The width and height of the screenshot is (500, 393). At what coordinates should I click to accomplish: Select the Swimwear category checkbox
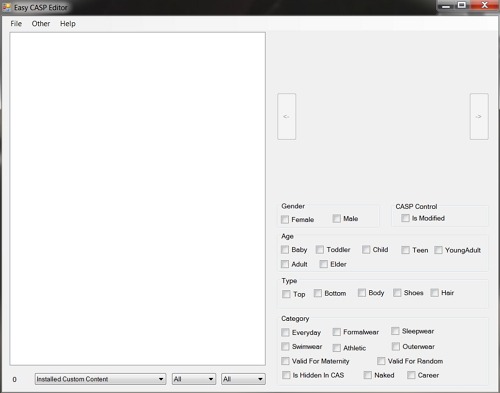(285, 346)
